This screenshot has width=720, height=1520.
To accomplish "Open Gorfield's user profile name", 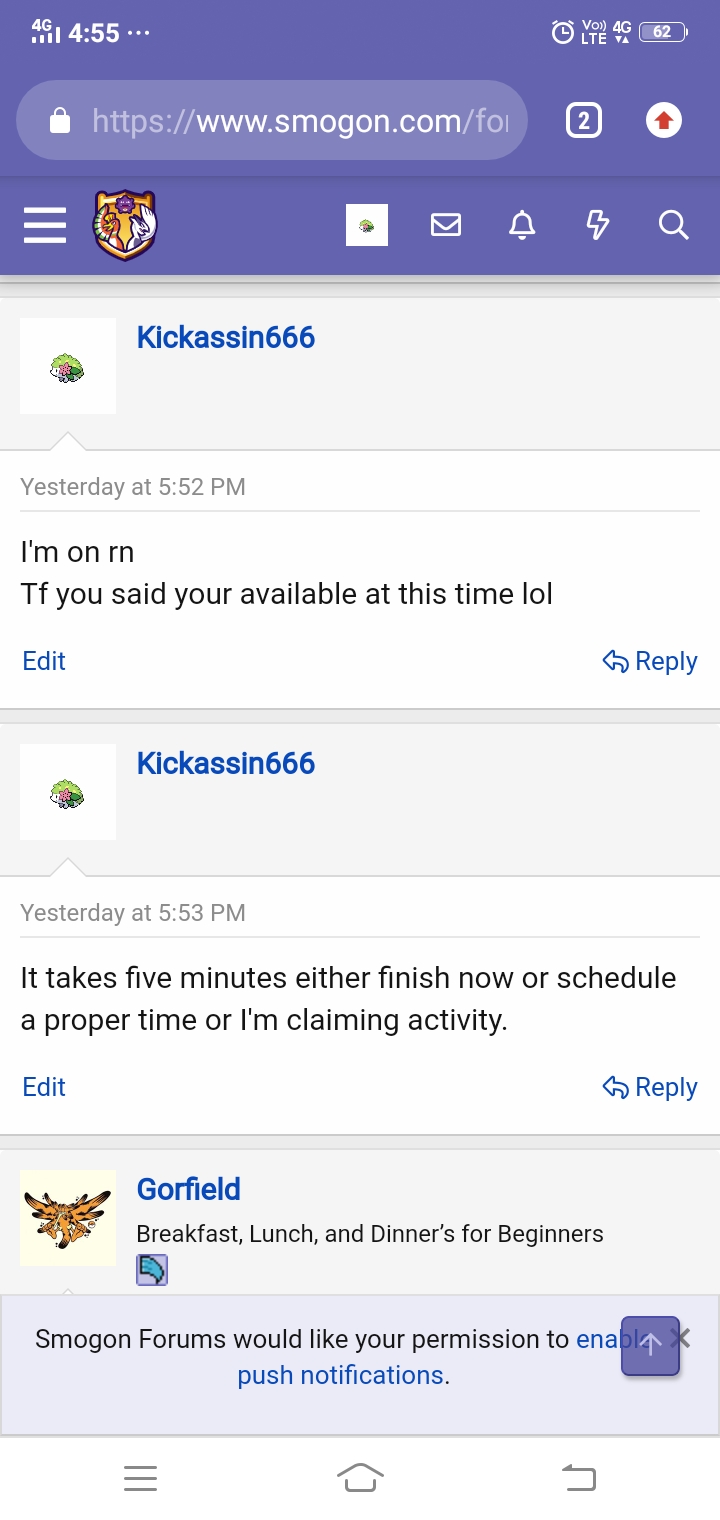I will coord(189,1189).
